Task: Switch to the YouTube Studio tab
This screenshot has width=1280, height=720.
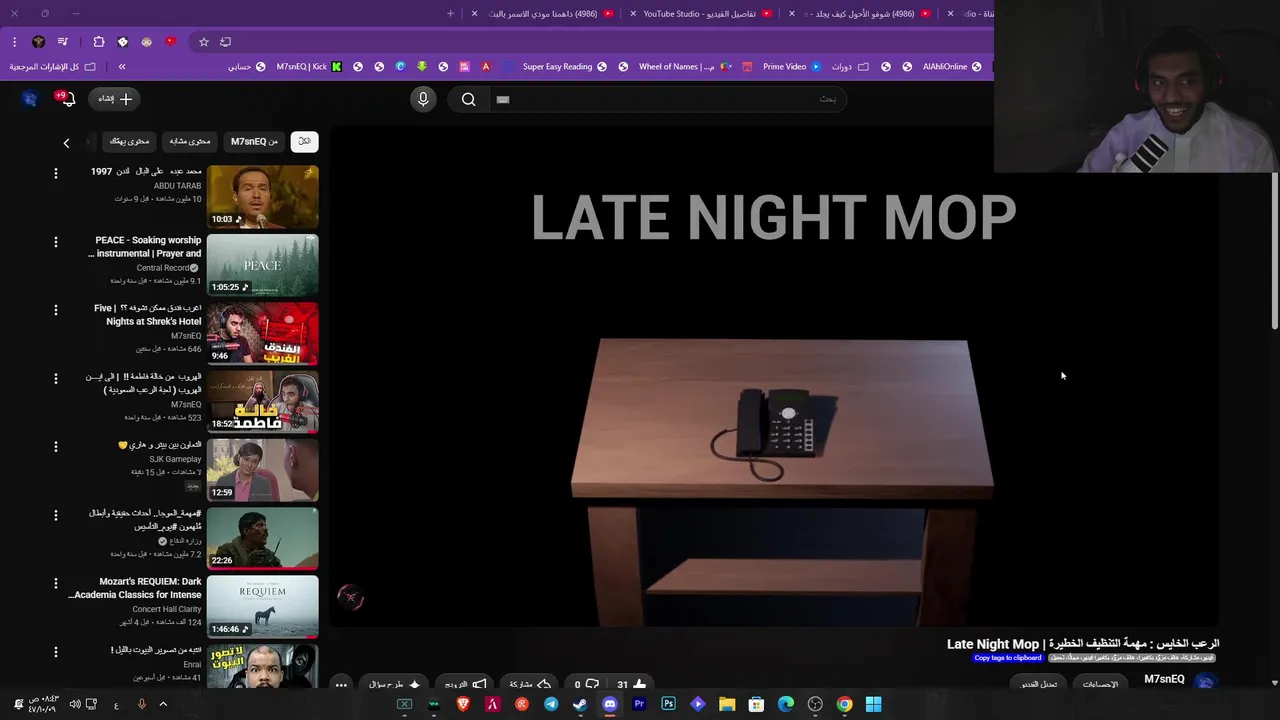Action: (699, 14)
